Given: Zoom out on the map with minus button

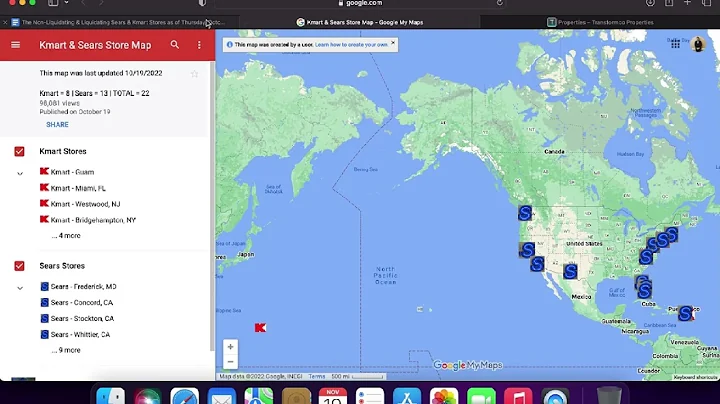Looking at the screenshot, I should pyautogui.click(x=231, y=362).
